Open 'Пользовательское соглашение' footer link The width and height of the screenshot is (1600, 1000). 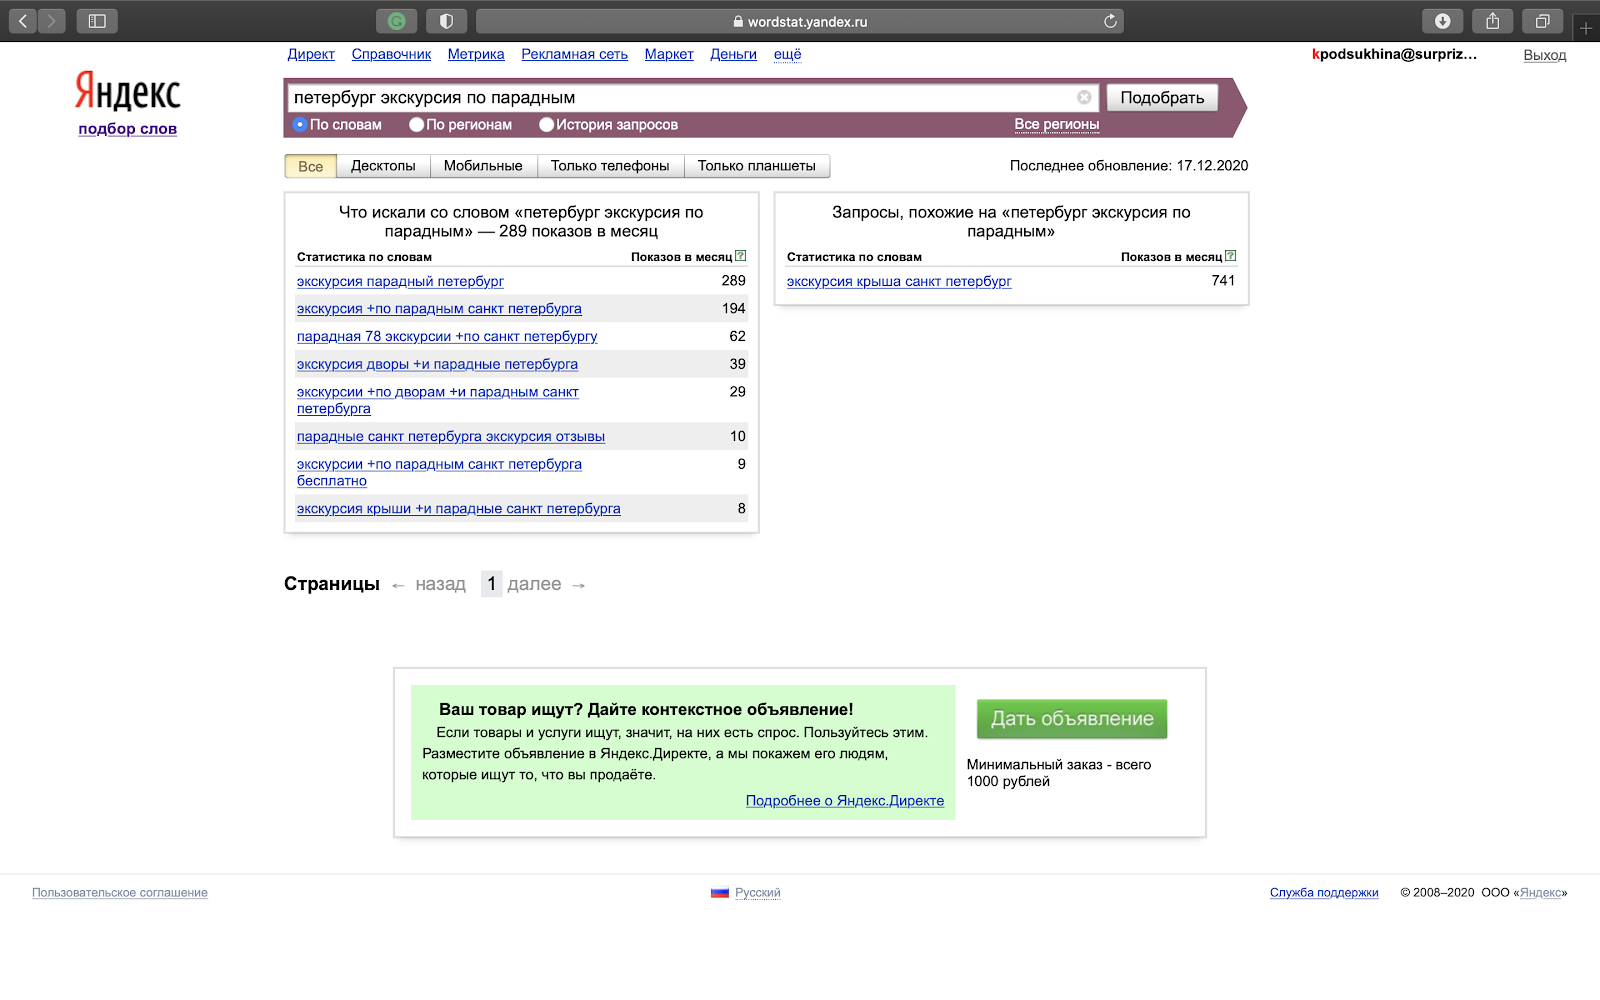pyautogui.click(x=120, y=893)
